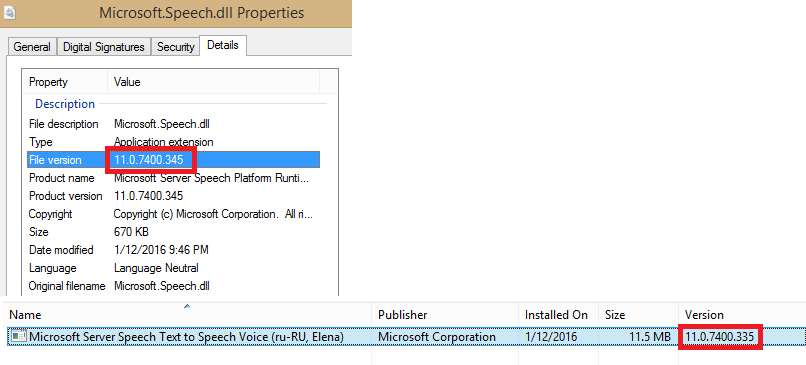806x365 pixels.
Task: Select the Product name property row
Action: (174, 178)
